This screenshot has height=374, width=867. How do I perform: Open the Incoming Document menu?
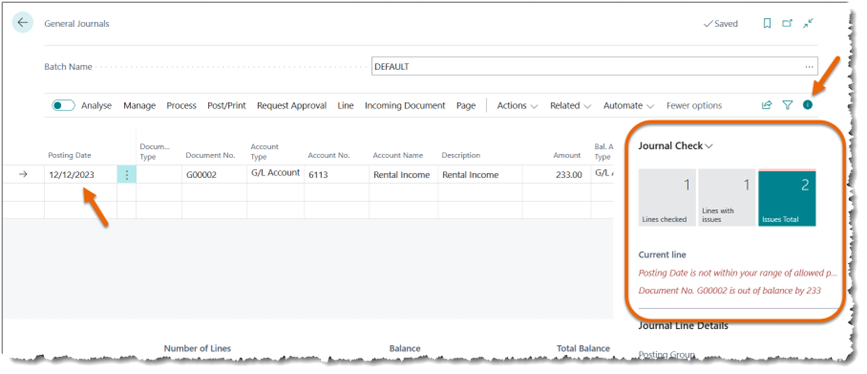click(405, 105)
